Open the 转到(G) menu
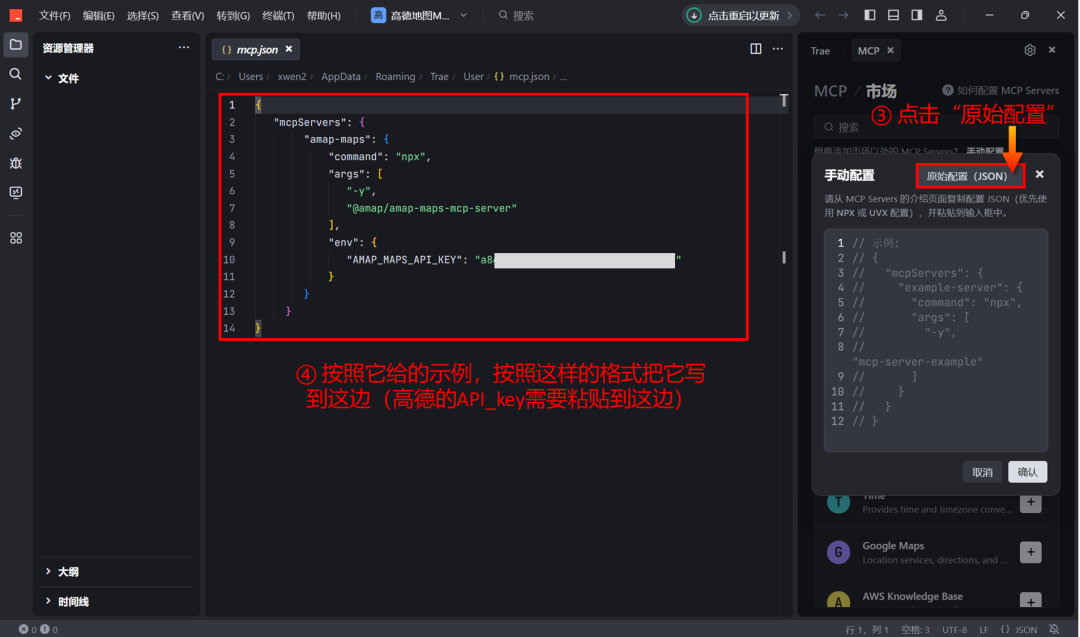The width and height of the screenshot is (1080, 637). pyautogui.click(x=233, y=15)
